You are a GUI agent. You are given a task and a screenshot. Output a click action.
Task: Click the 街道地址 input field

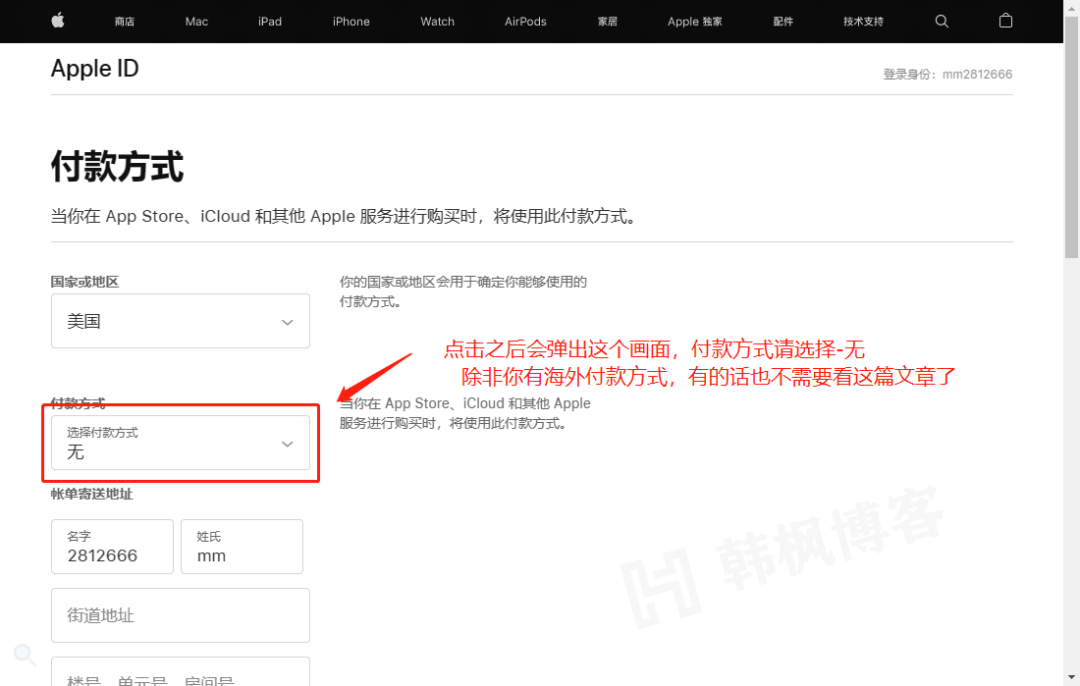click(180, 615)
